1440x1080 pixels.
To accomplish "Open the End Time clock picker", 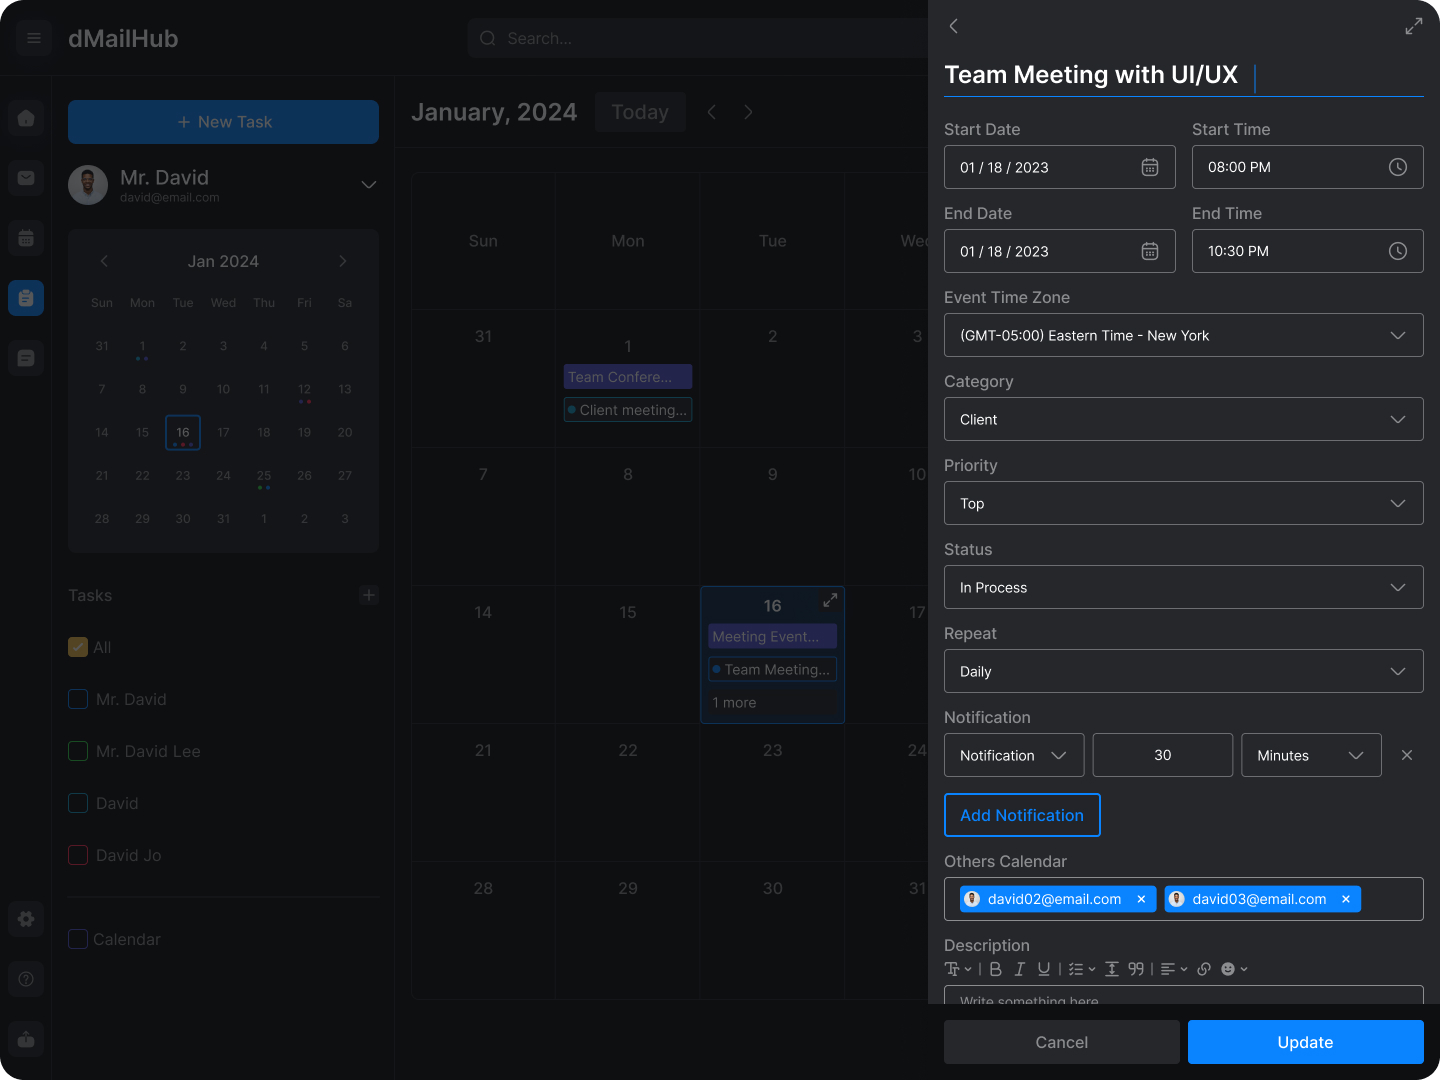I will 1398,251.
